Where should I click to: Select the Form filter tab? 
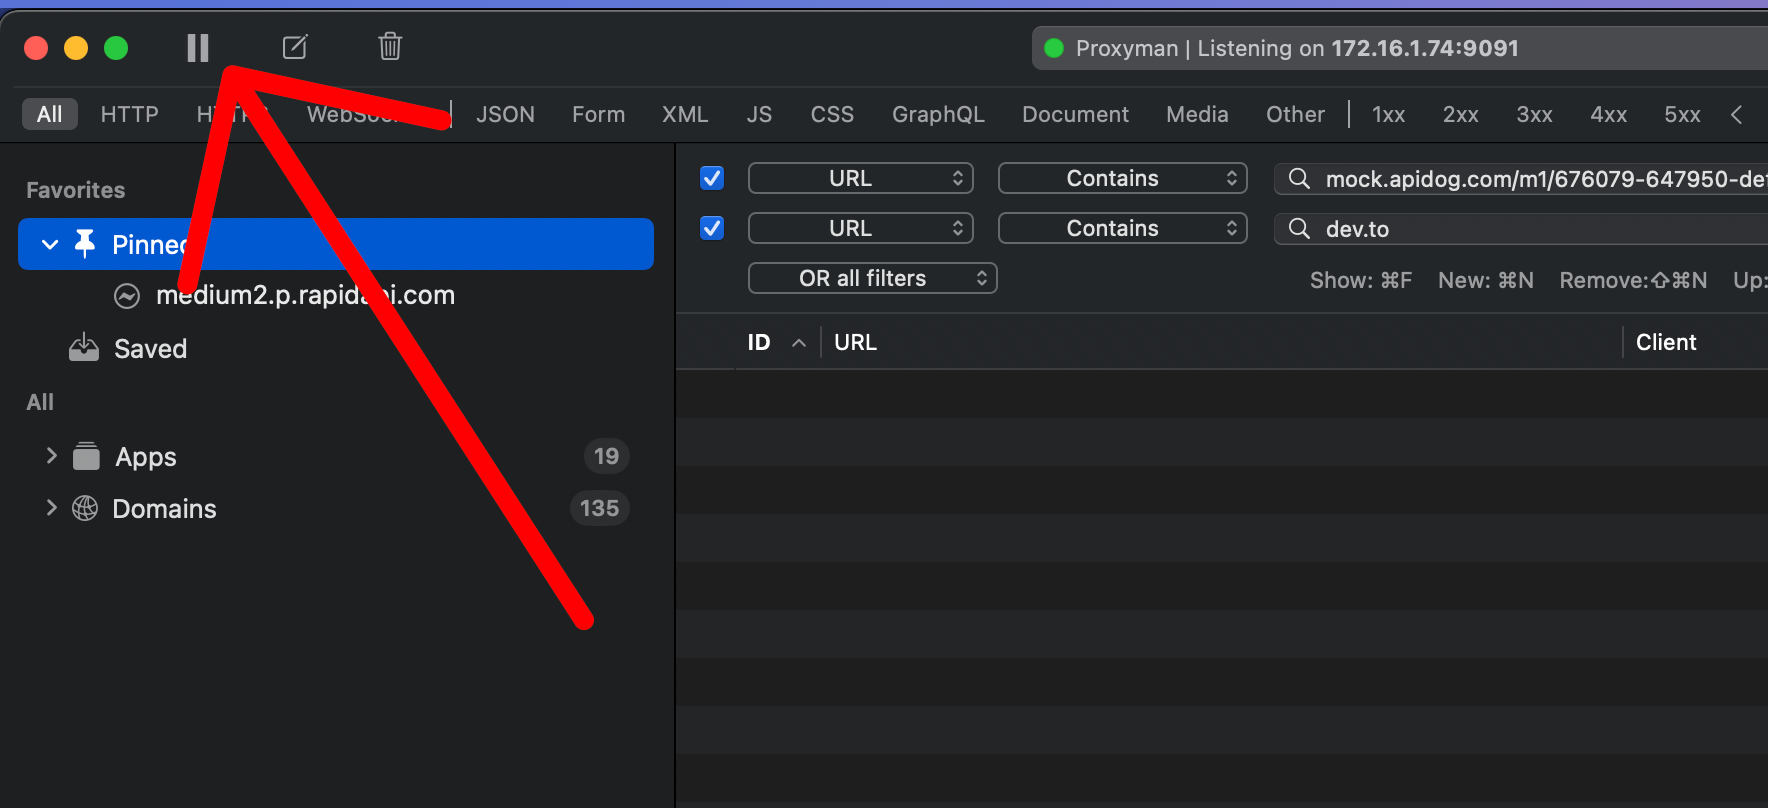click(x=598, y=114)
